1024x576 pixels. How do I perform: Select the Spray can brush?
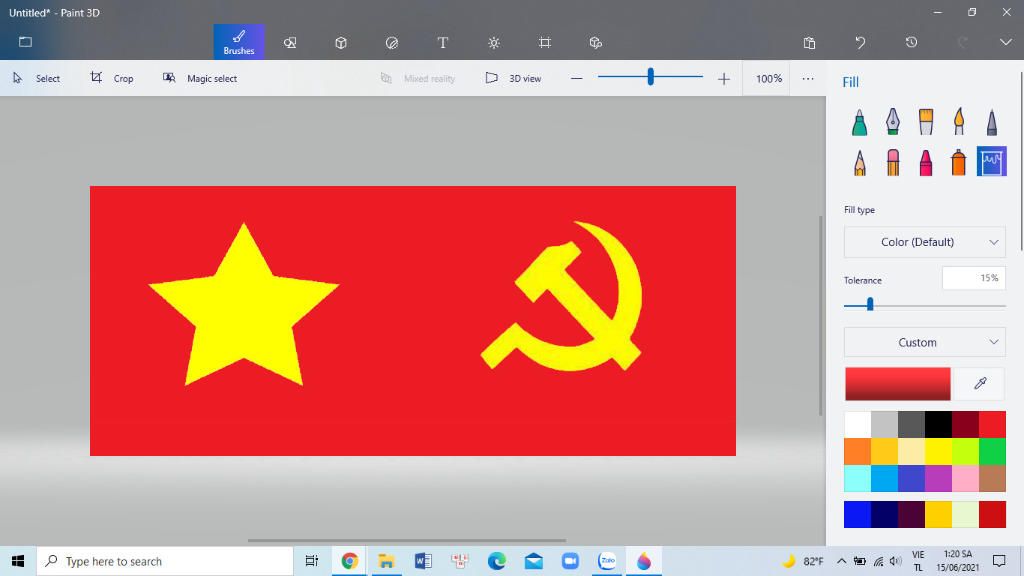coord(959,162)
